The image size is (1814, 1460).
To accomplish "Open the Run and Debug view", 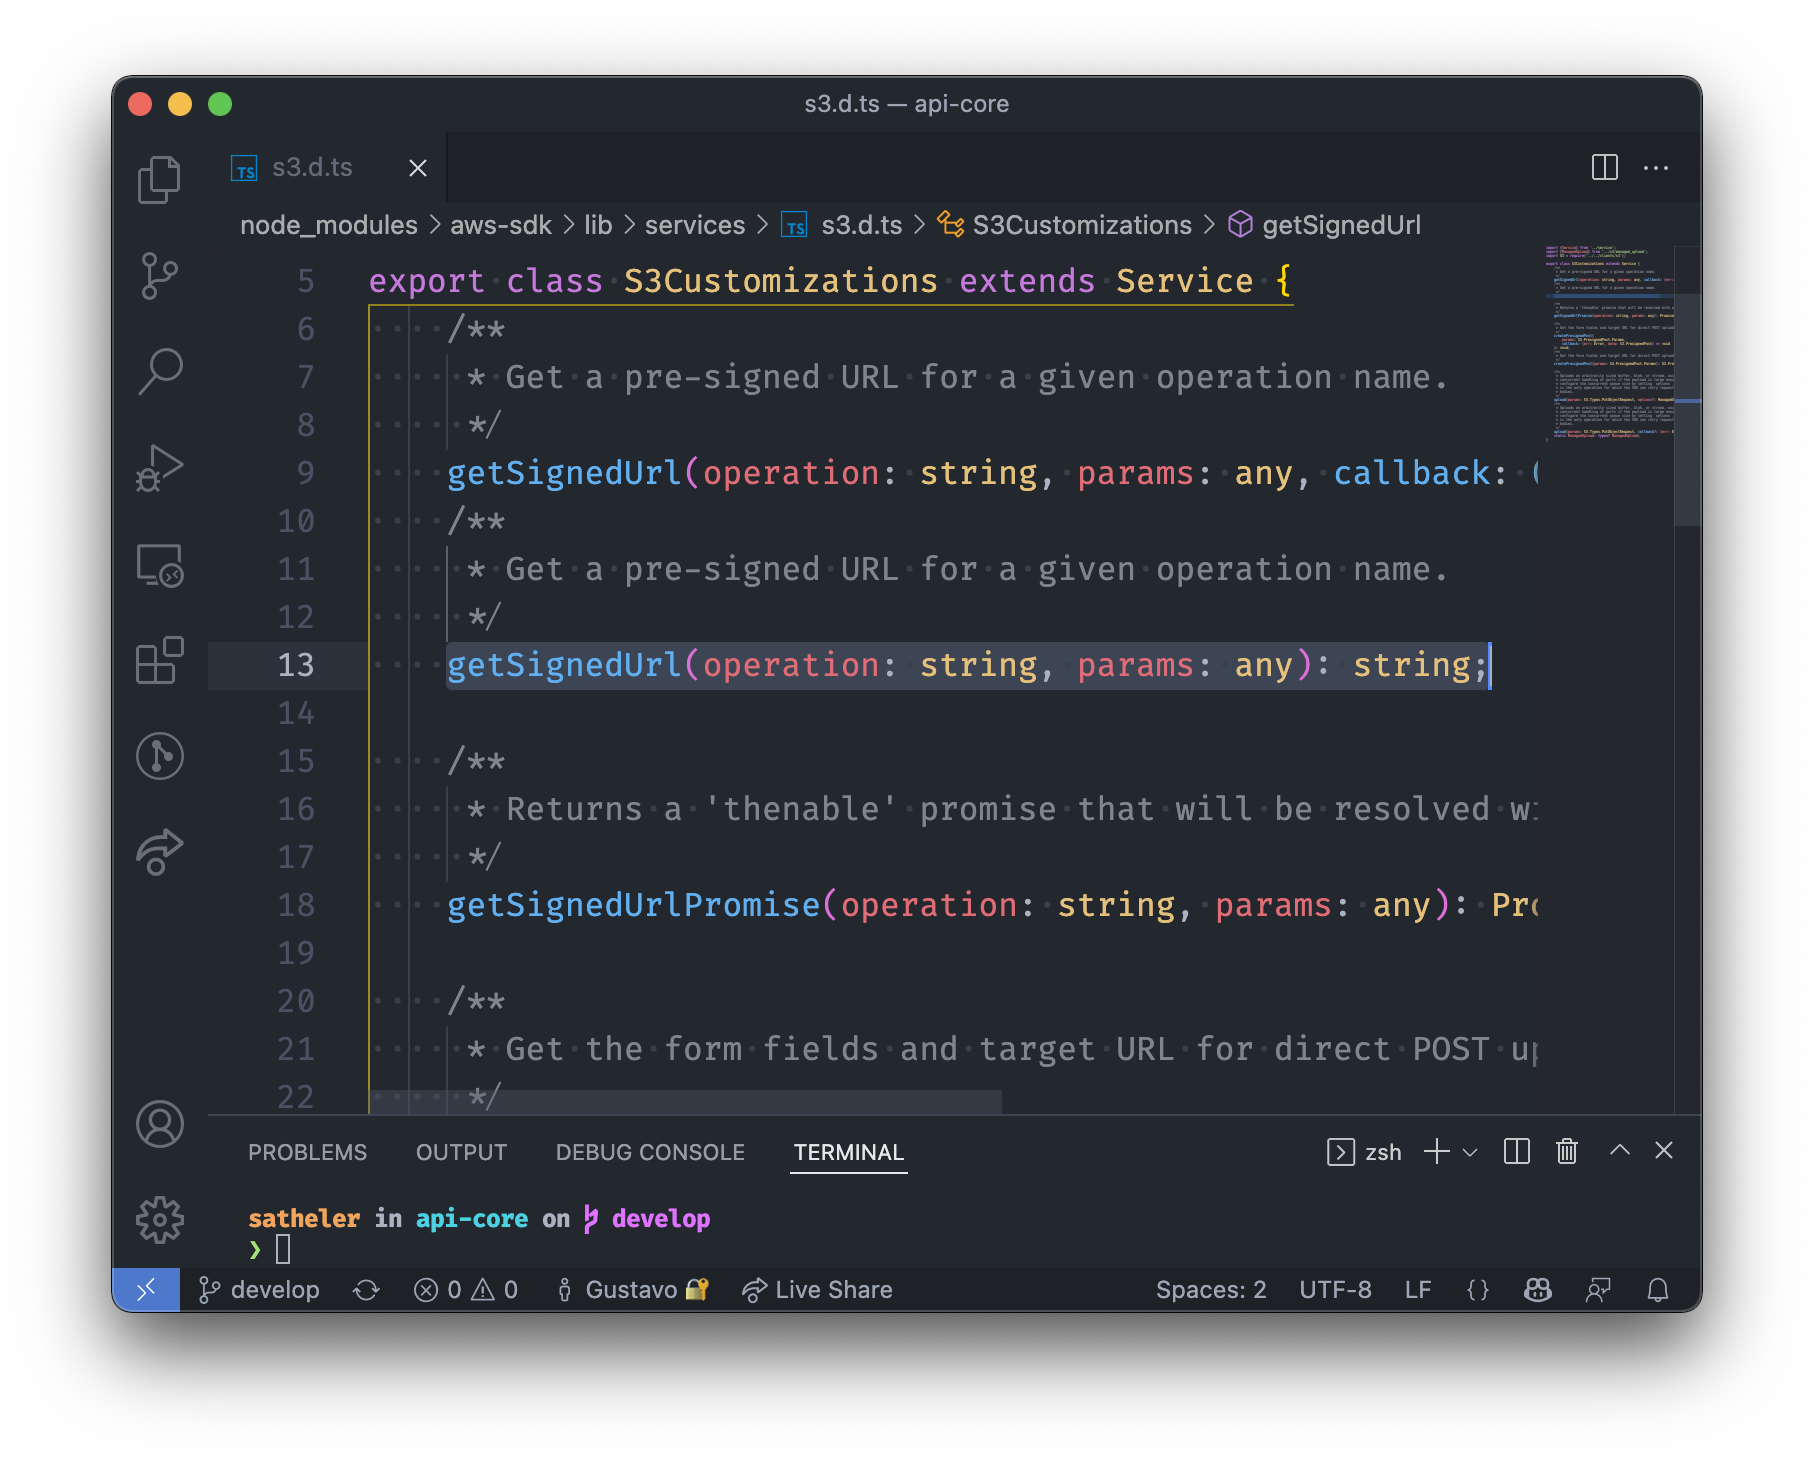I will click(x=159, y=467).
